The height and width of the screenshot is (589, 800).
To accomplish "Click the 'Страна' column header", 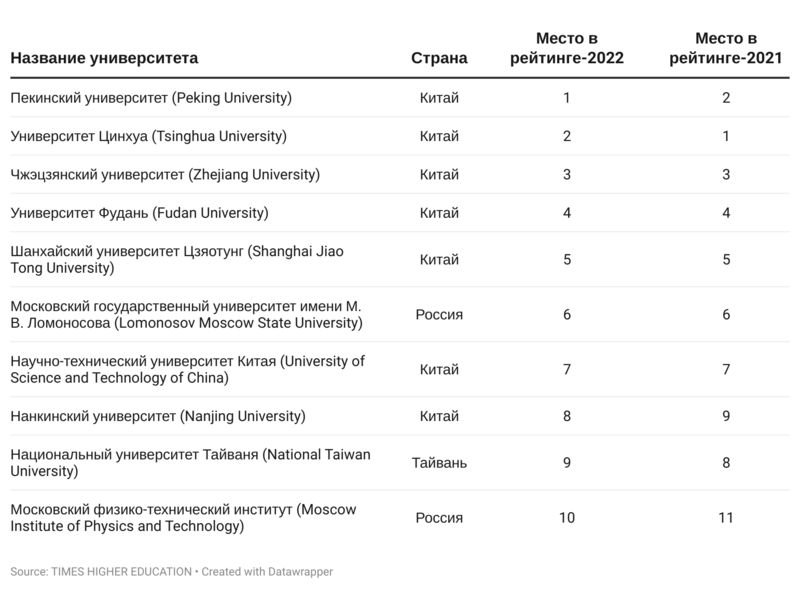I will [x=439, y=58].
